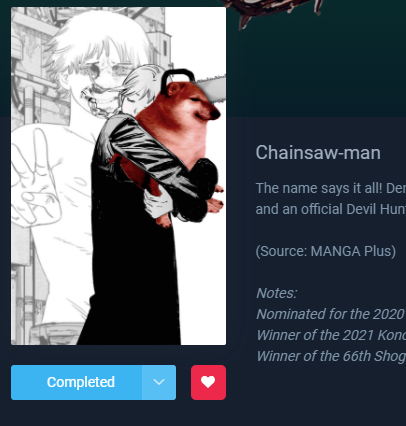Select the Chainsaw-man title heading
Image resolution: width=406 pixels, height=426 pixels.
[x=318, y=153]
